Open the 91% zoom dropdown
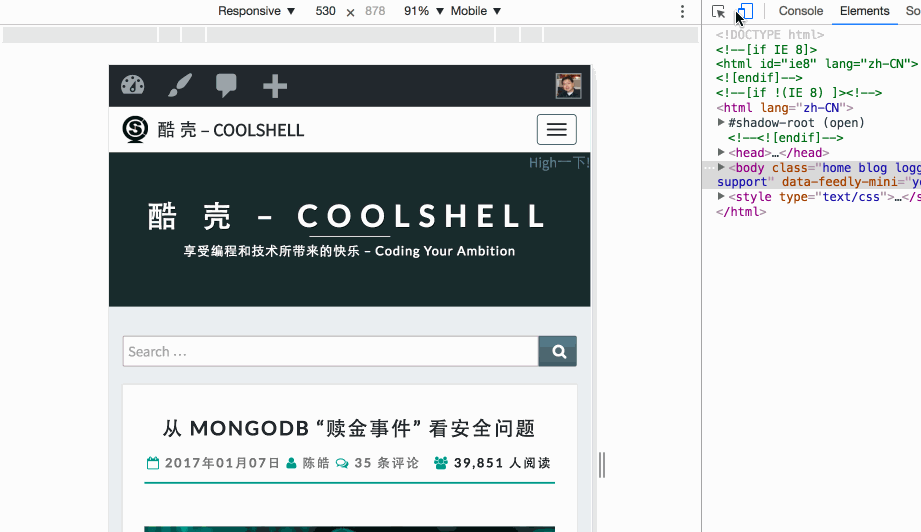This screenshot has width=921, height=532. click(423, 11)
